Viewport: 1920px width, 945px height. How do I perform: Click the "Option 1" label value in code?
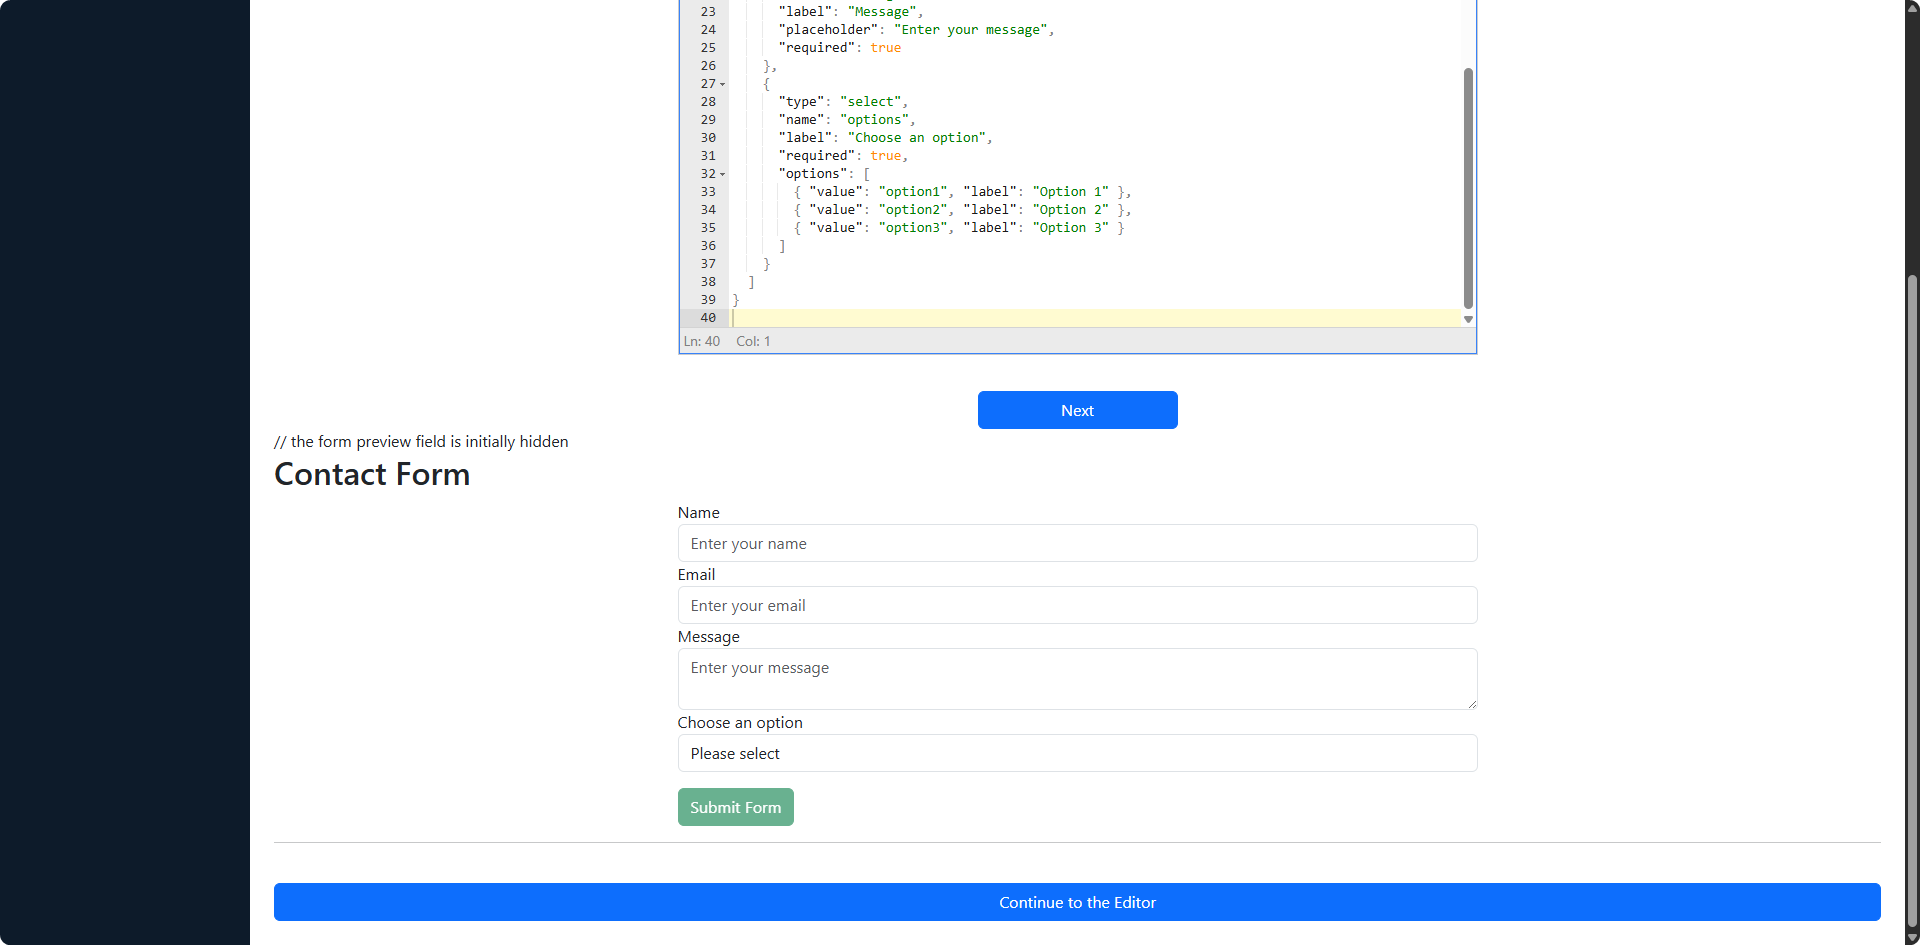(x=1070, y=192)
